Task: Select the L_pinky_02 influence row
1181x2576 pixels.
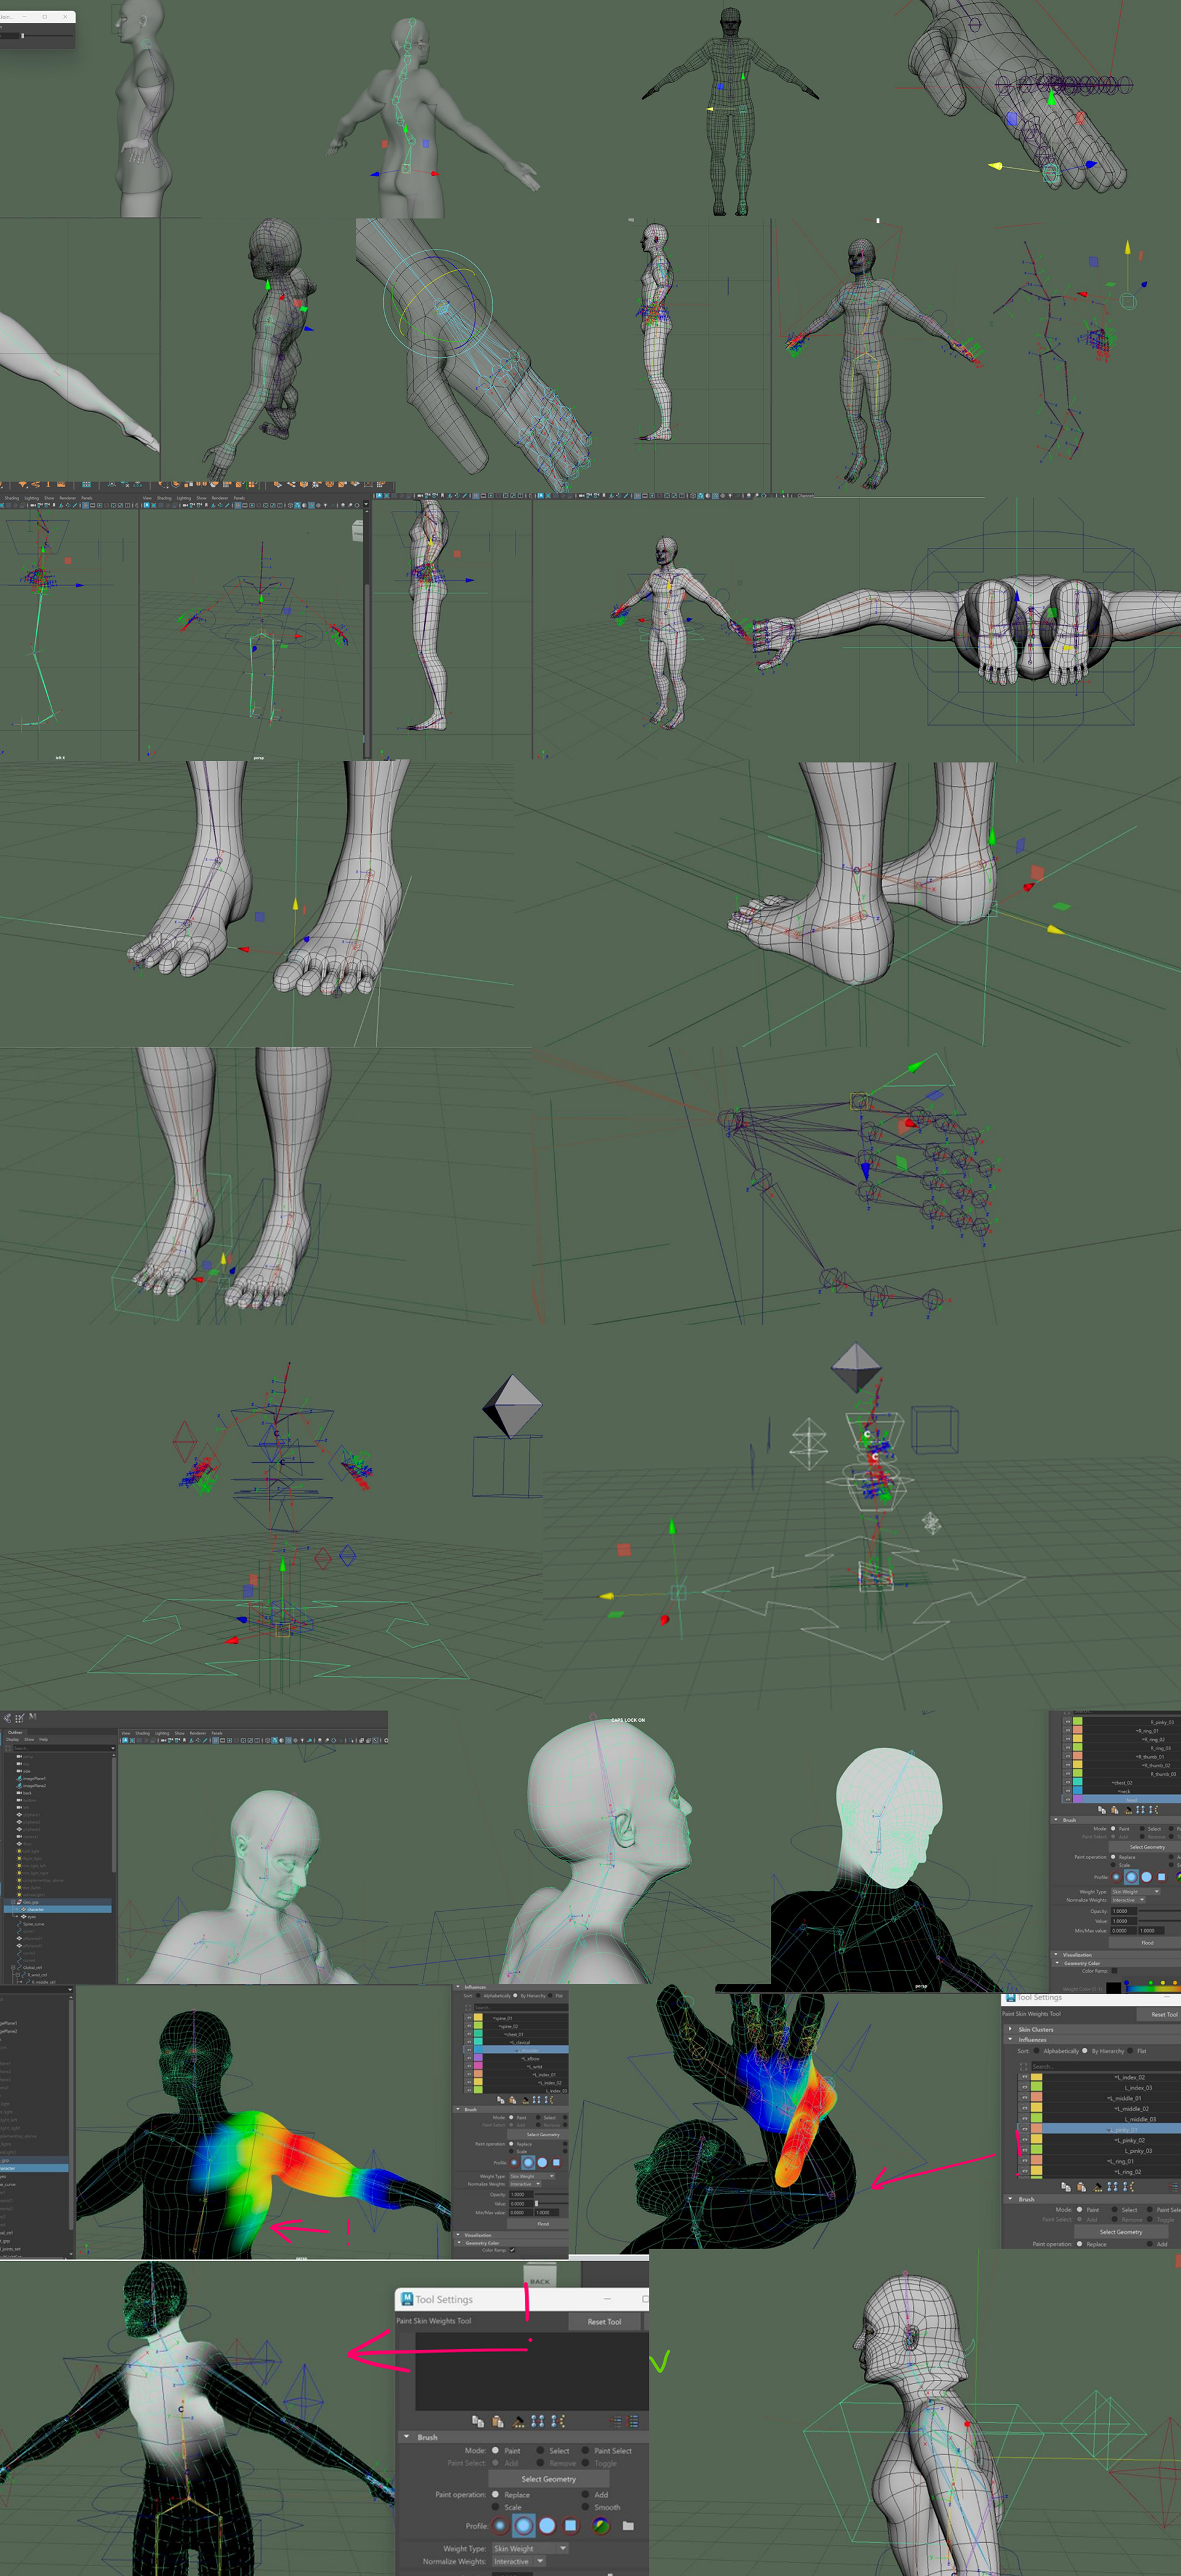Action: tap(1100, 2139)
